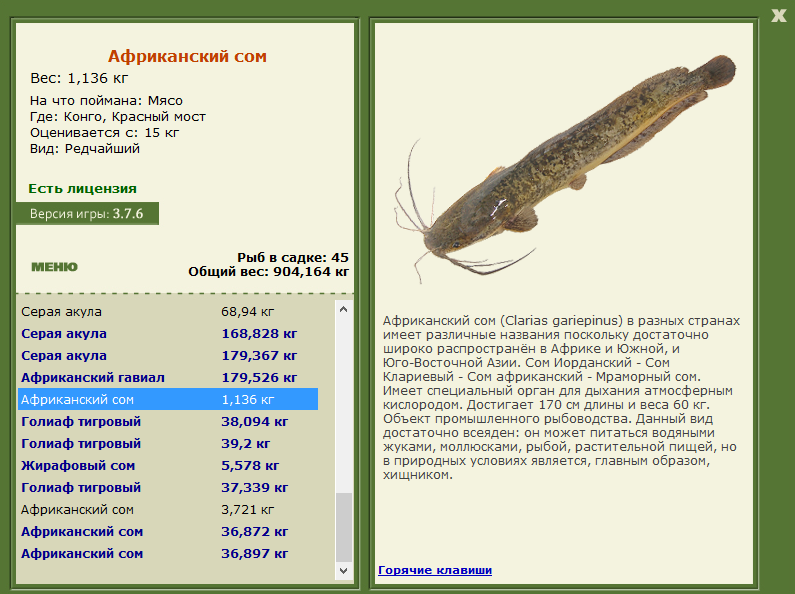The width and height of the screenshot is (795, 594).
Task: Click the Африканский сом title heading
Action: click(187, 56)
